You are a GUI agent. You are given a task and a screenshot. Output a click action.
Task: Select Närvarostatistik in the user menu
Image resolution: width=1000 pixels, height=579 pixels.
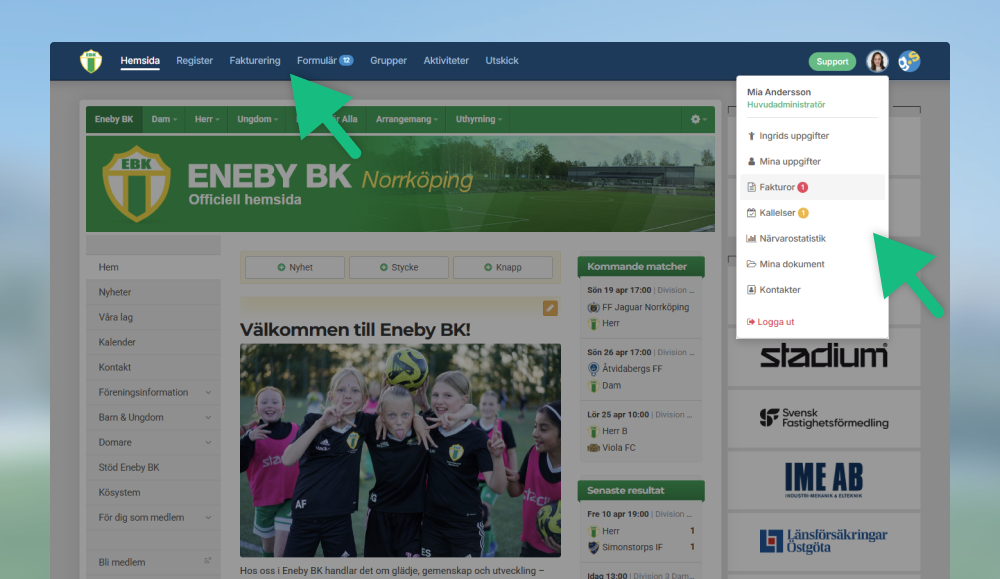pyautogui.click(x=791, y=239)
